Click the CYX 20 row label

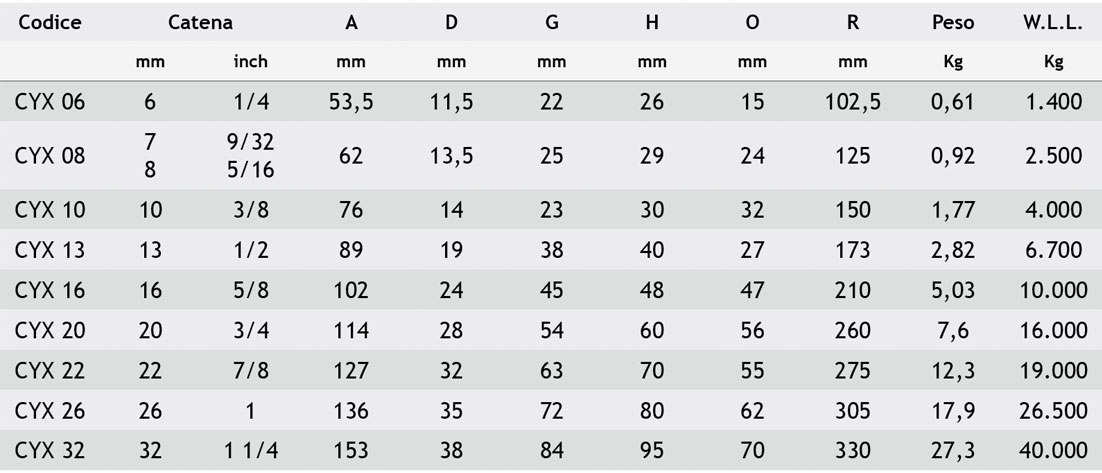pos(50,331)
